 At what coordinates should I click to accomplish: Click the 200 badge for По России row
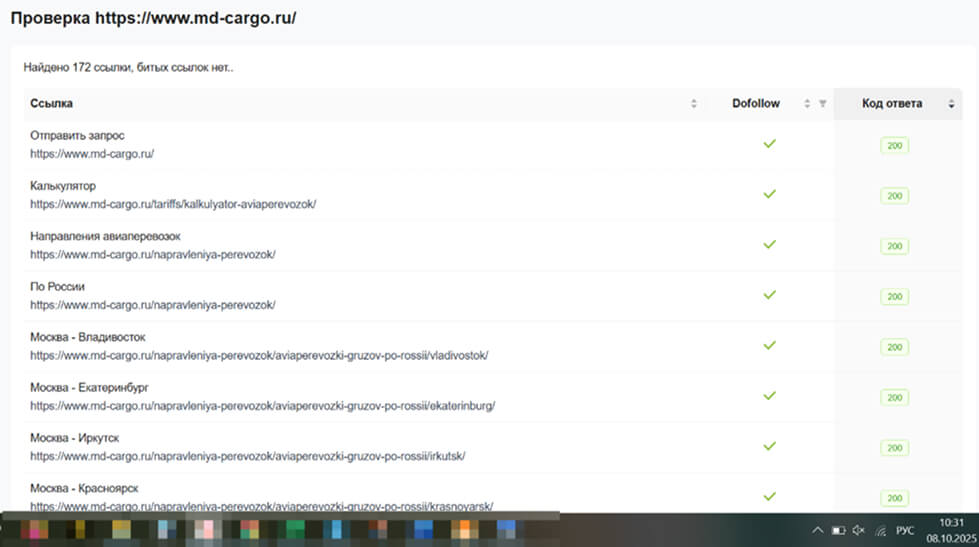click(x=894, y=297)
